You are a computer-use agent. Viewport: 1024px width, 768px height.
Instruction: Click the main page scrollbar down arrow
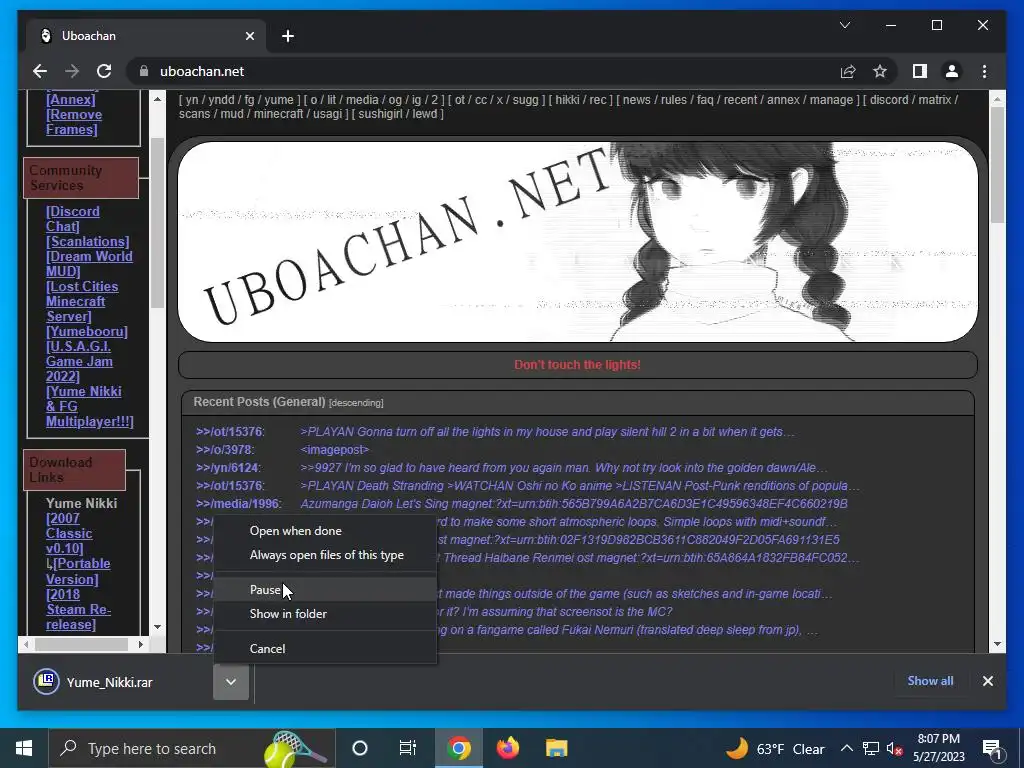point(997,644)
